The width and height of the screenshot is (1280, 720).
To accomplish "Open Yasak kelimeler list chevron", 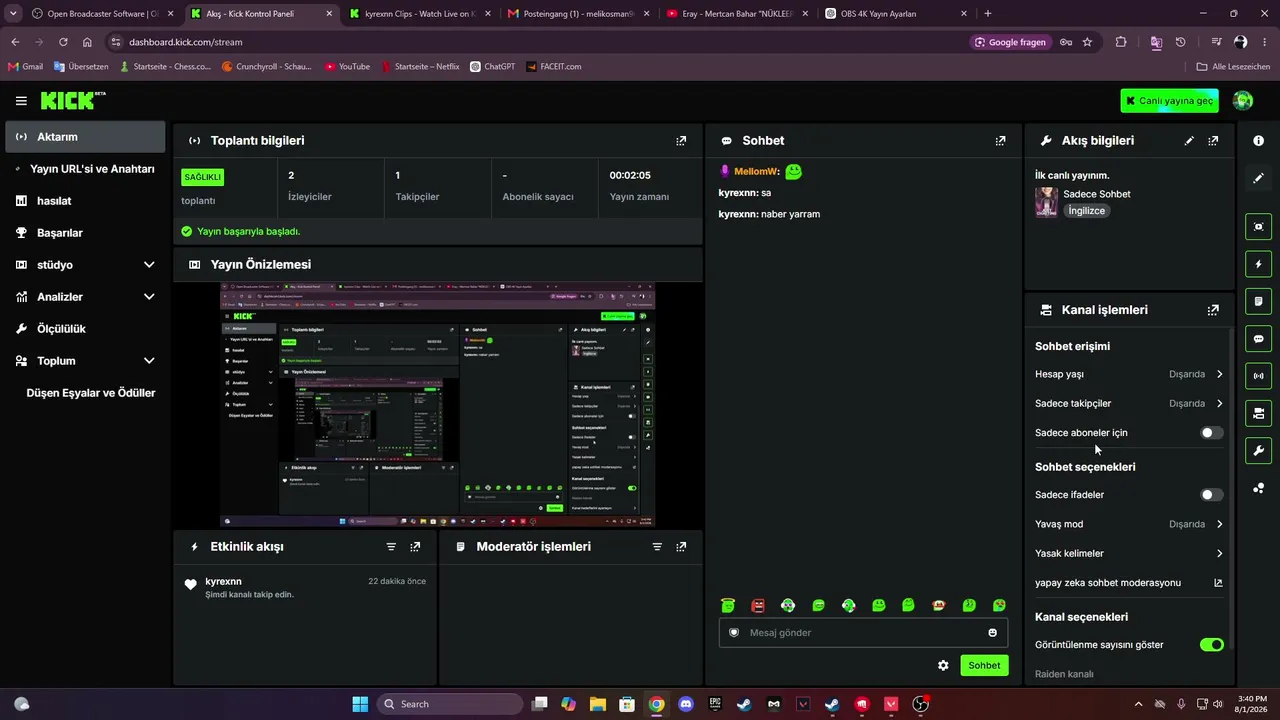I will pos(1219,554).
